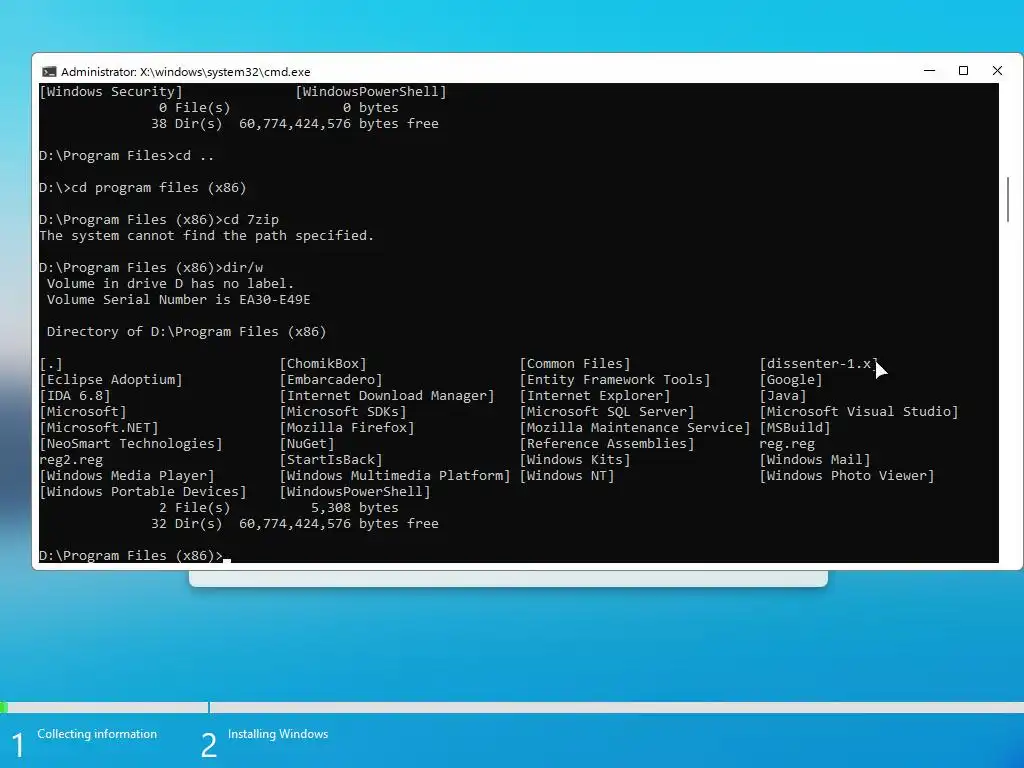
Task: Click the '[Embarcadero]' directory entry
Action: coord(330,379)
